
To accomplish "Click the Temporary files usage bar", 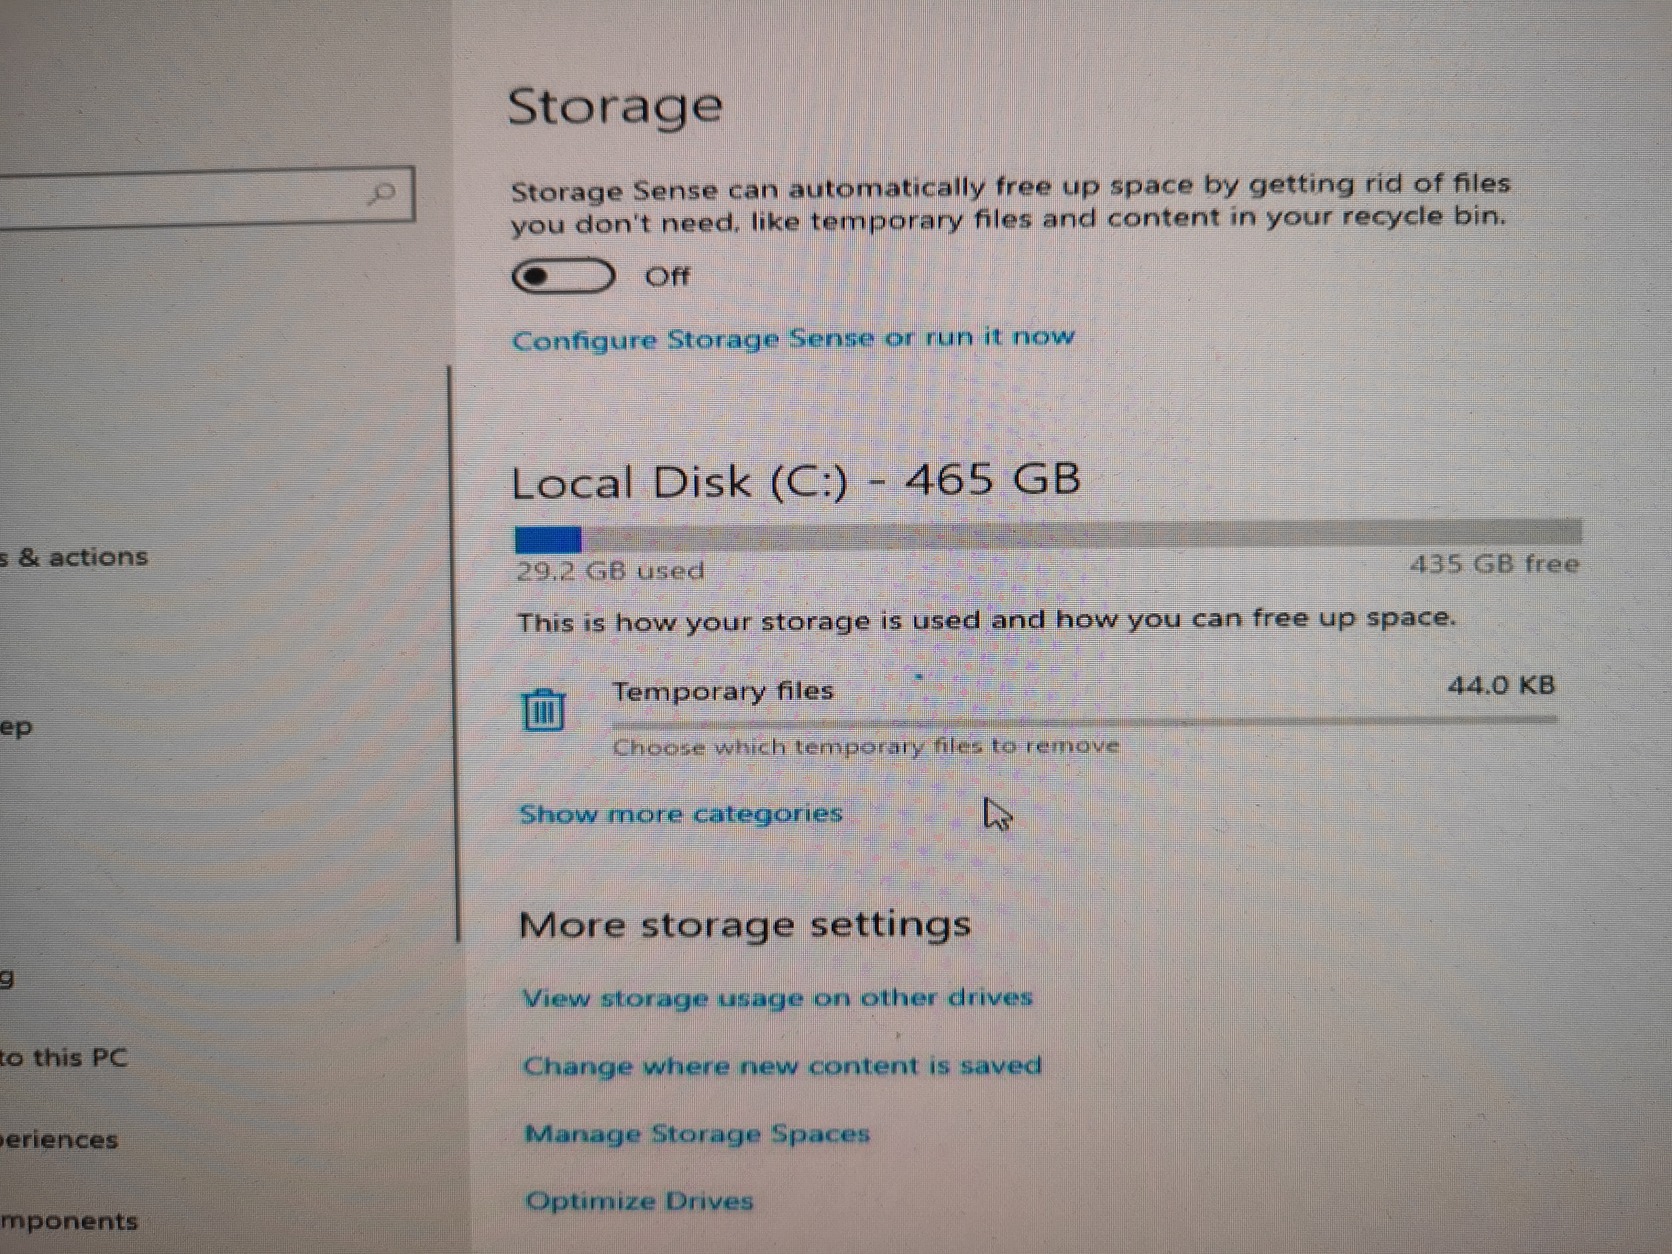I will (1085, 720).
